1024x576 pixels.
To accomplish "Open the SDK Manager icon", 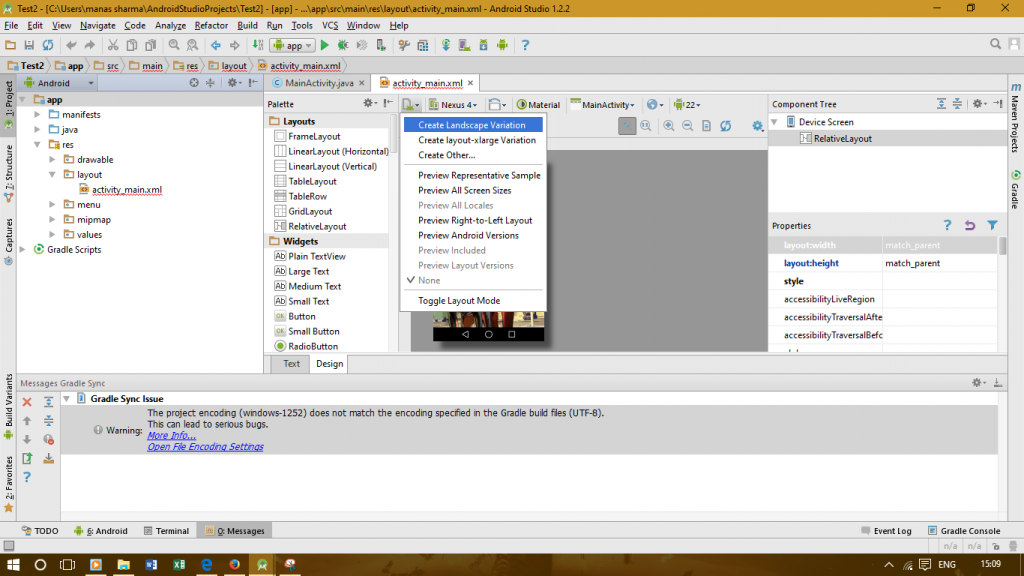I will coord(484,45).
